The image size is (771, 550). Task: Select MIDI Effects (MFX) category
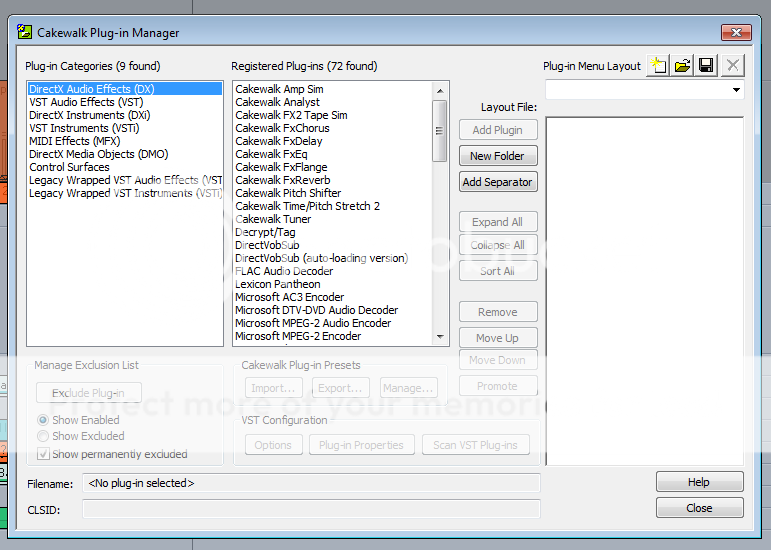(x=73, y=141)
